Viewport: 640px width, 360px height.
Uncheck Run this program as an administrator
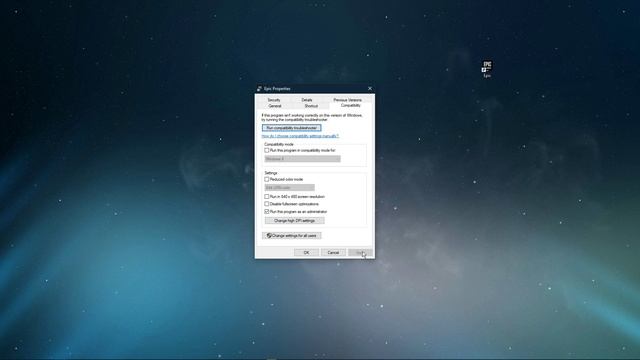pos(267,212)
